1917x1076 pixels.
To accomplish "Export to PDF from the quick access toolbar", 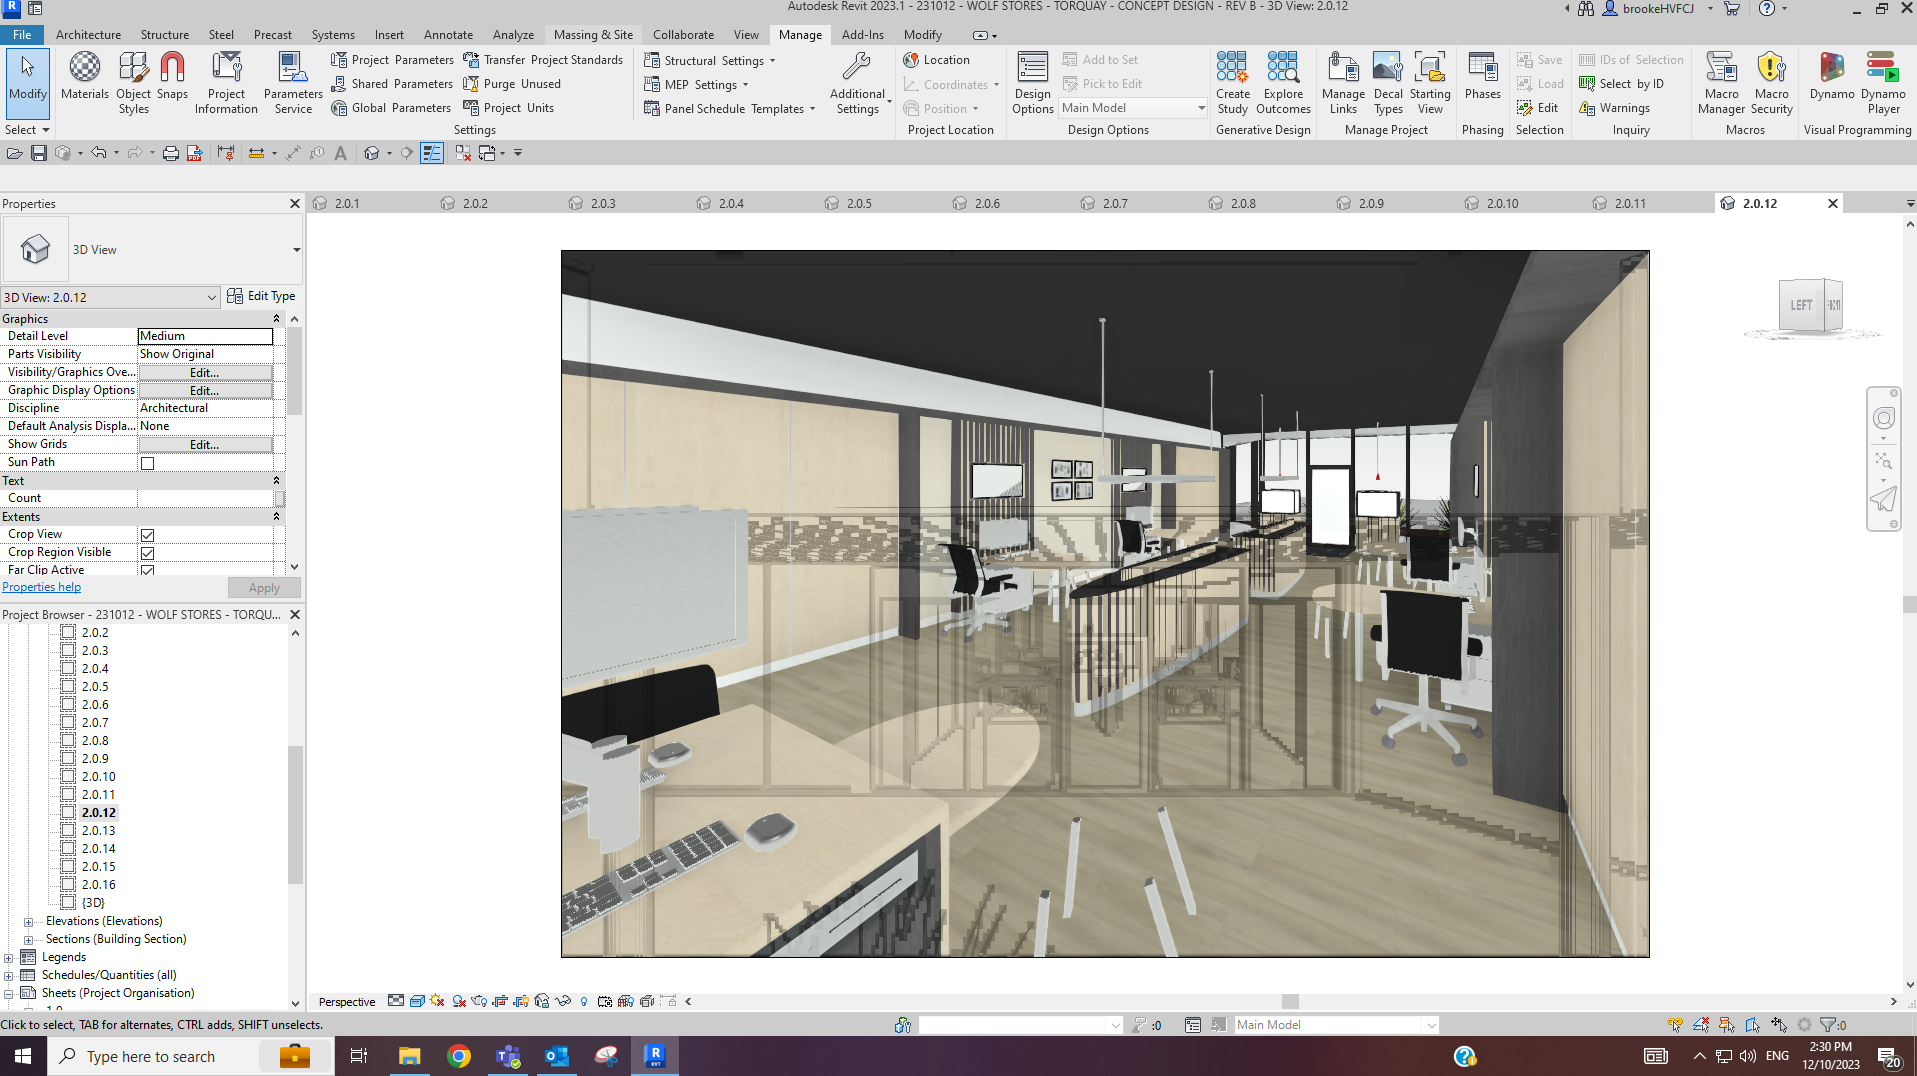I will pyautogui.click(x=194, y=153).
